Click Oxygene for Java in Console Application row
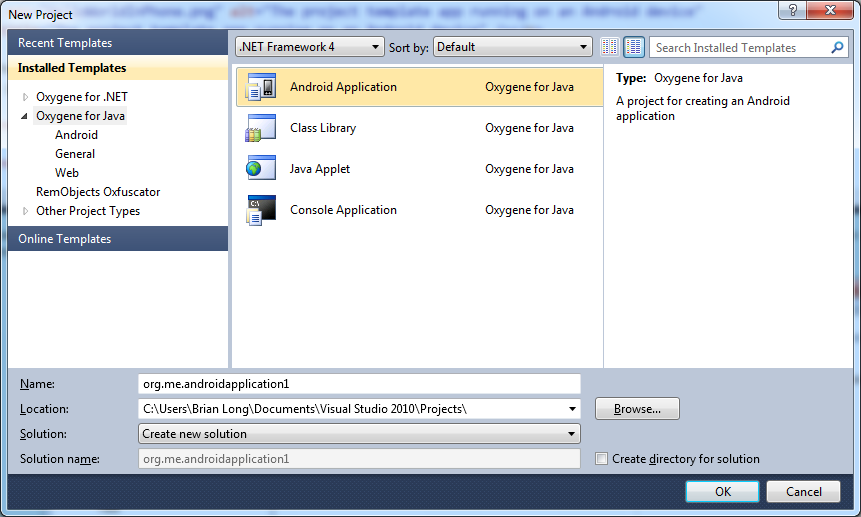Image resolution: width=861 pixels, height=517 pixels. click(529, 210)
